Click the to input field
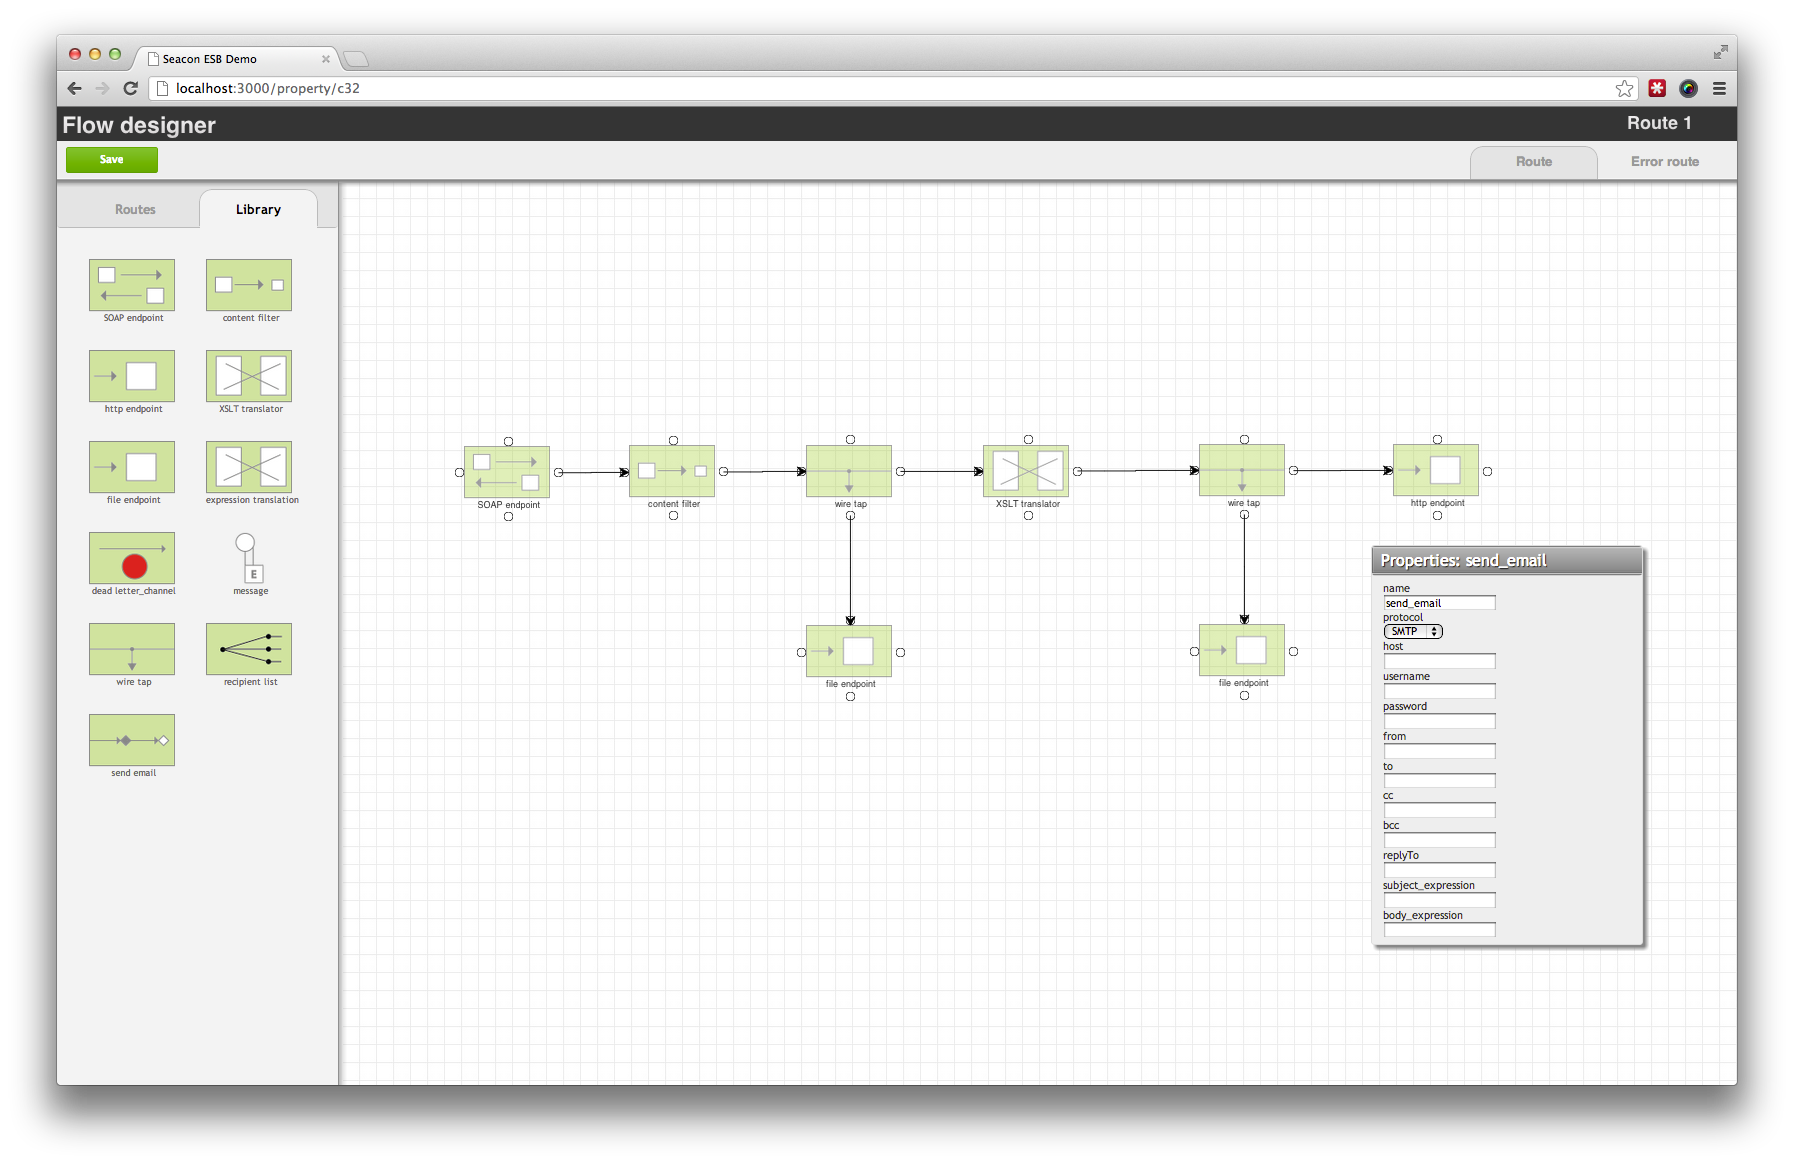This screenshot has height=1164, width=1794. pyautogui.click(x=1439, y=780)
